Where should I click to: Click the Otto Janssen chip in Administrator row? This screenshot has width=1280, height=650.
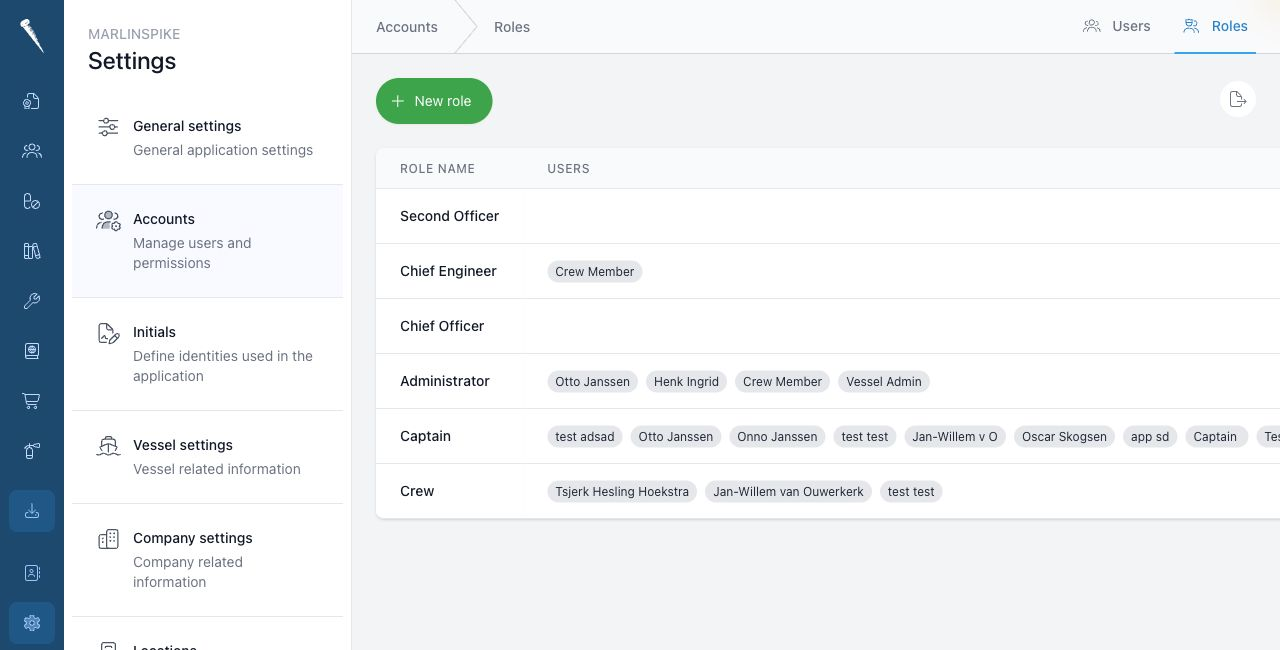593,381
